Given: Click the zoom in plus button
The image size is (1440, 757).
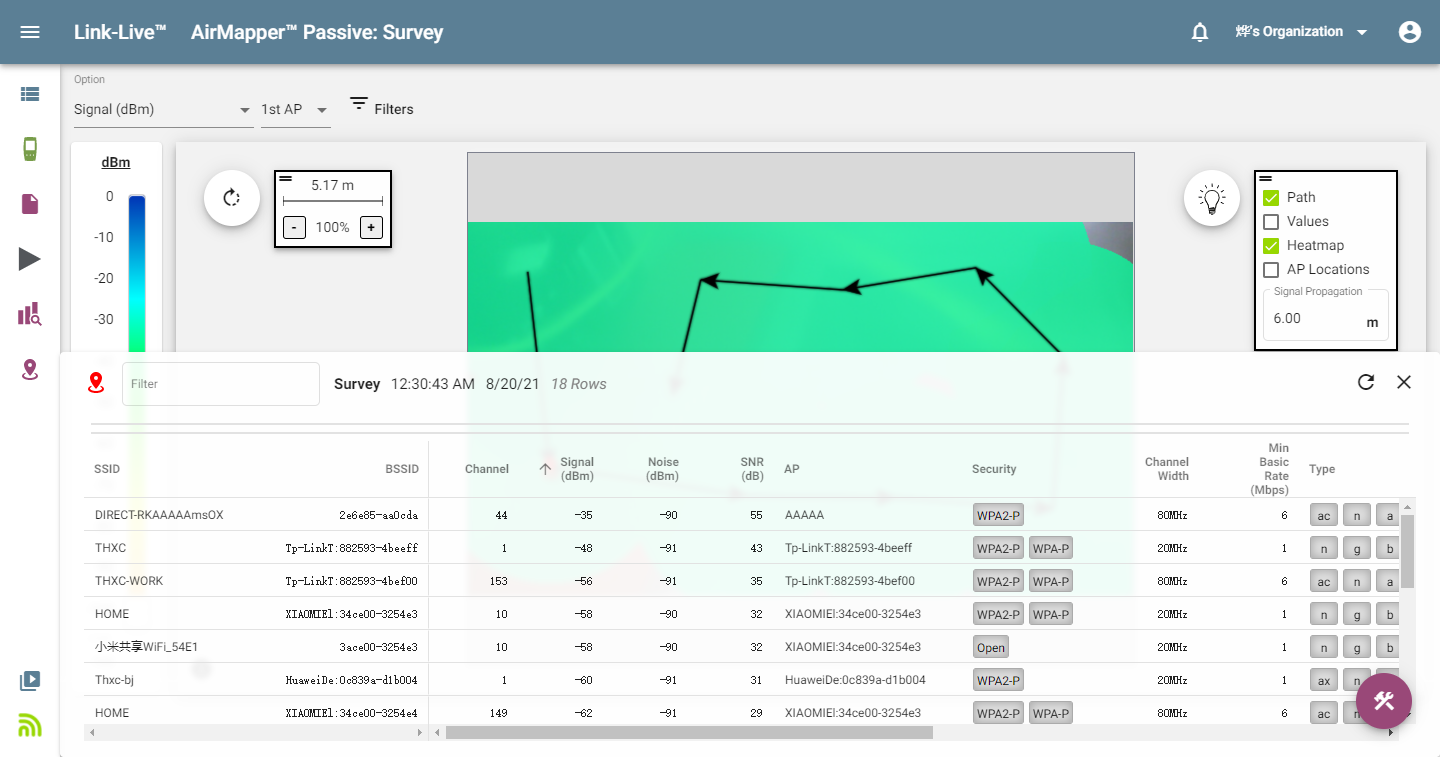Looking at the screenshot, I should tap(371, 227).
